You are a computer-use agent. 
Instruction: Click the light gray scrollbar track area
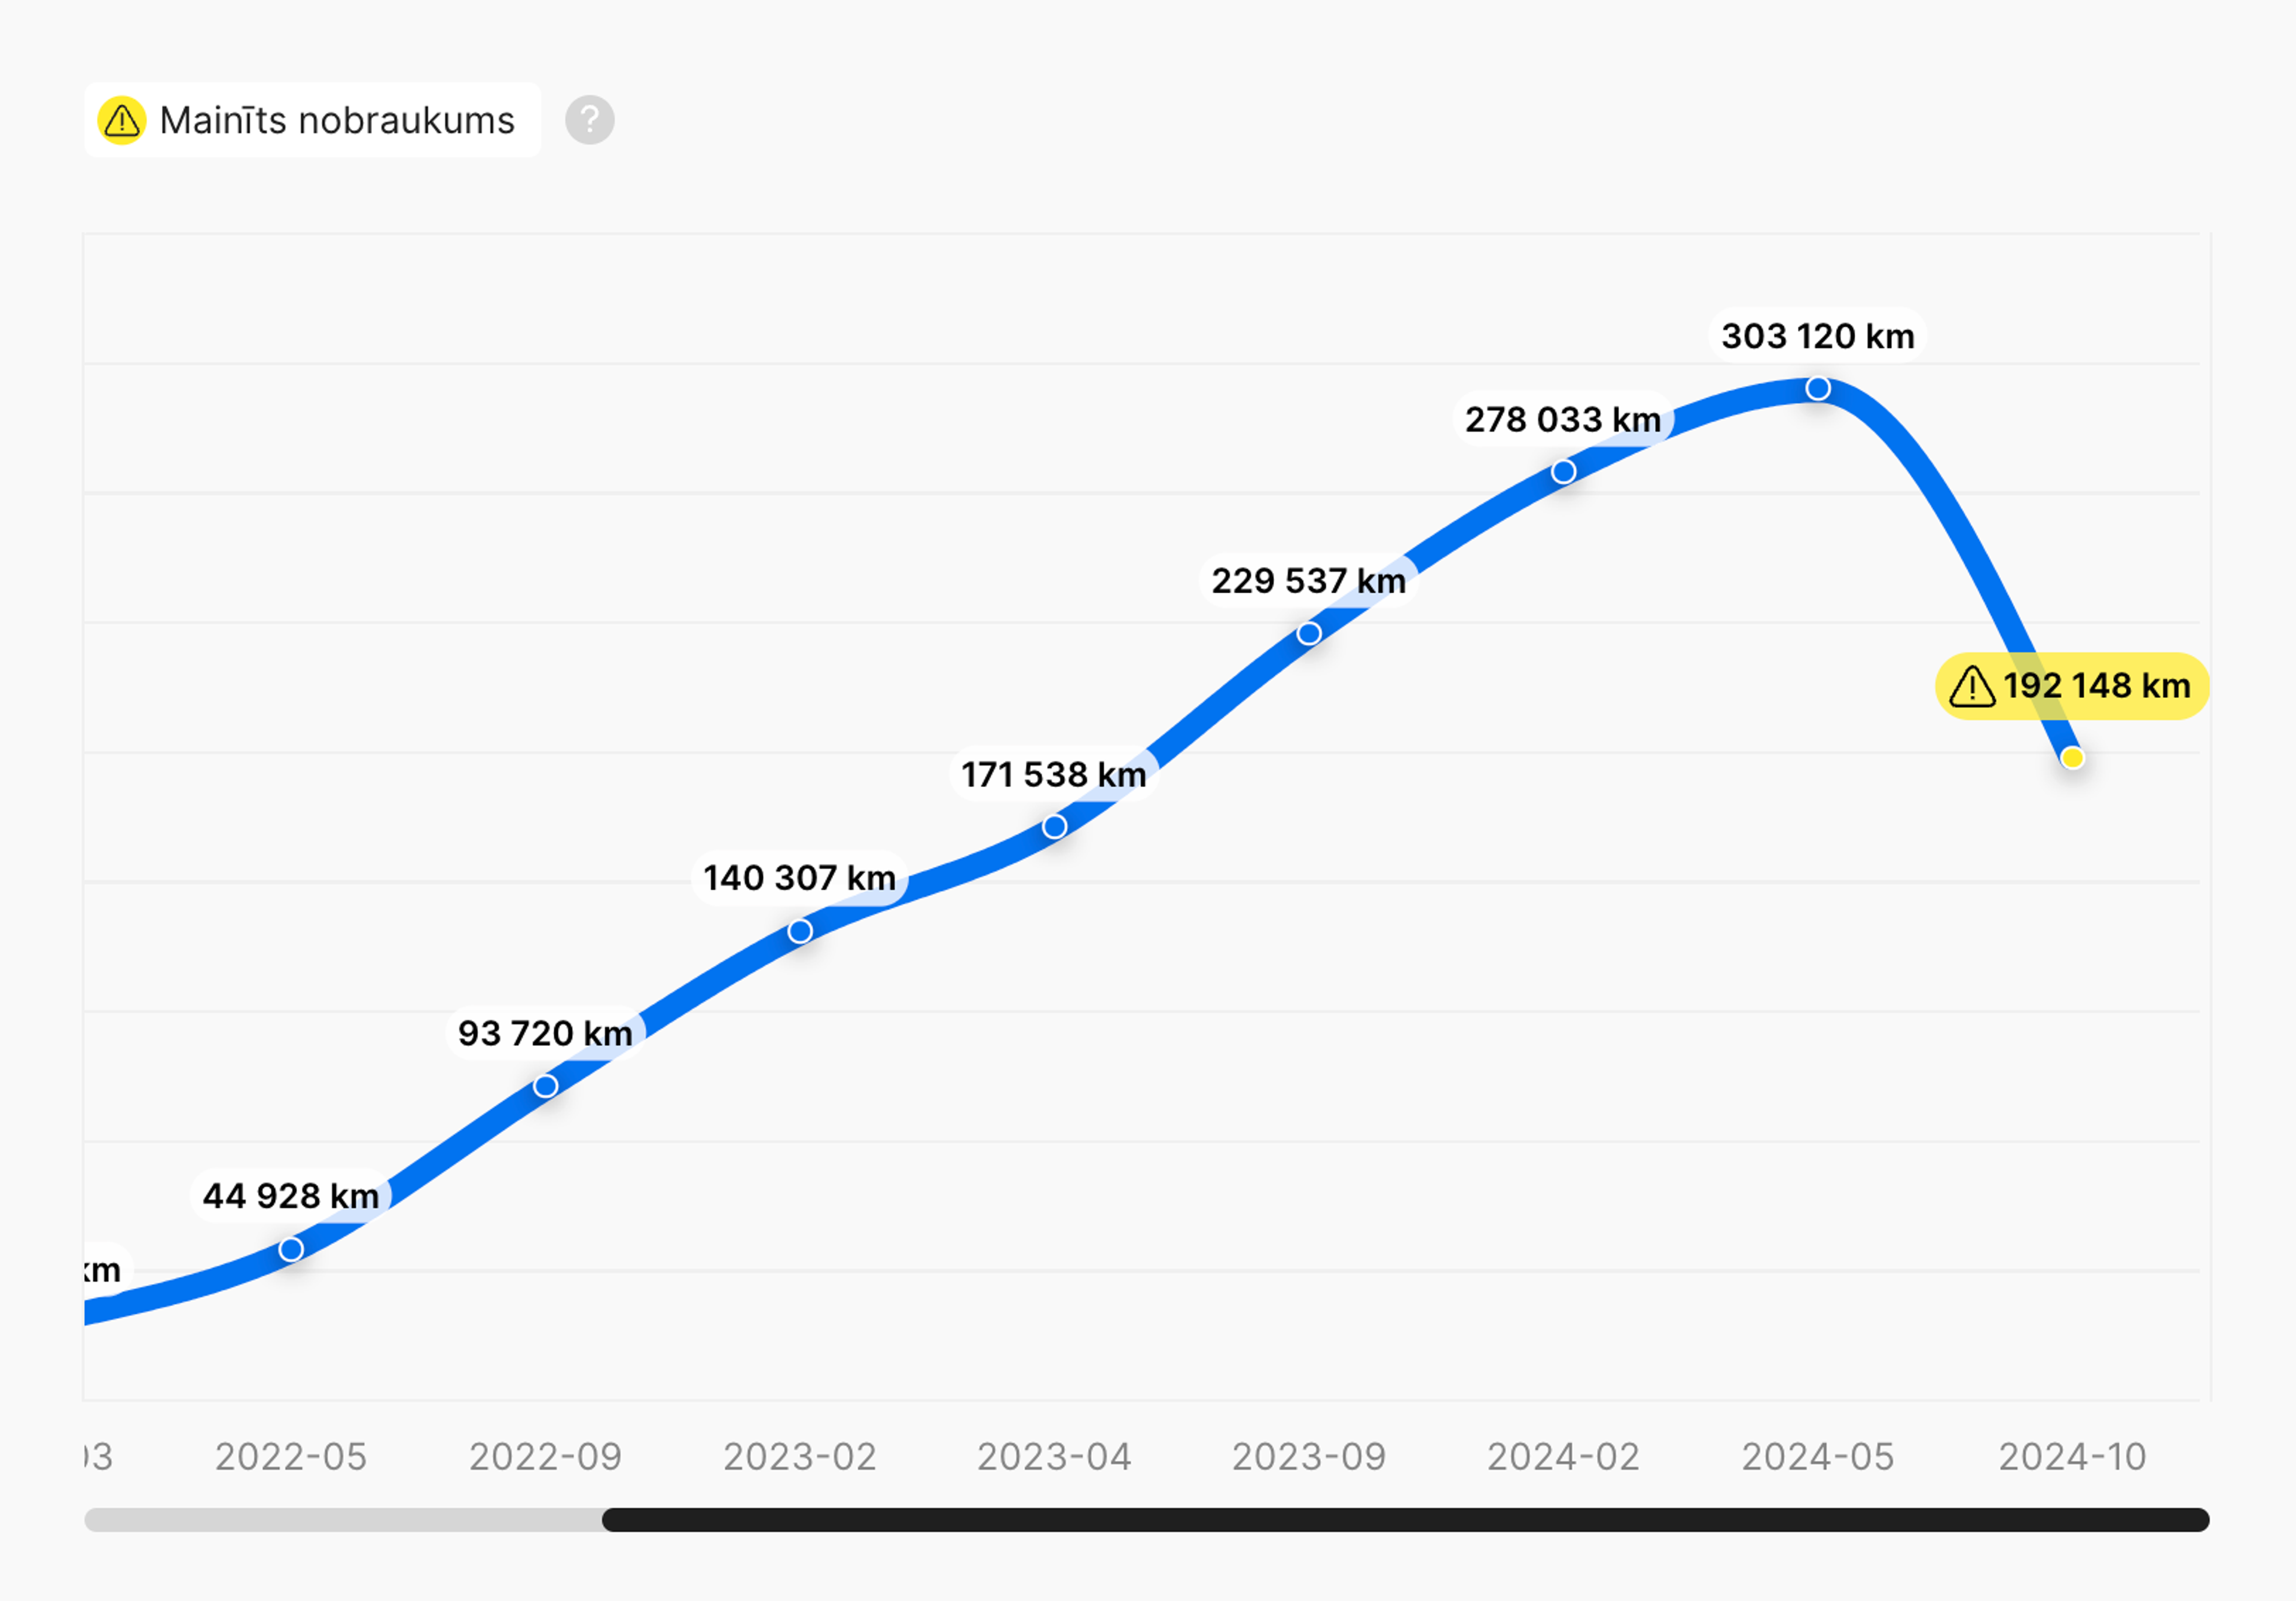pos(343,1520)
